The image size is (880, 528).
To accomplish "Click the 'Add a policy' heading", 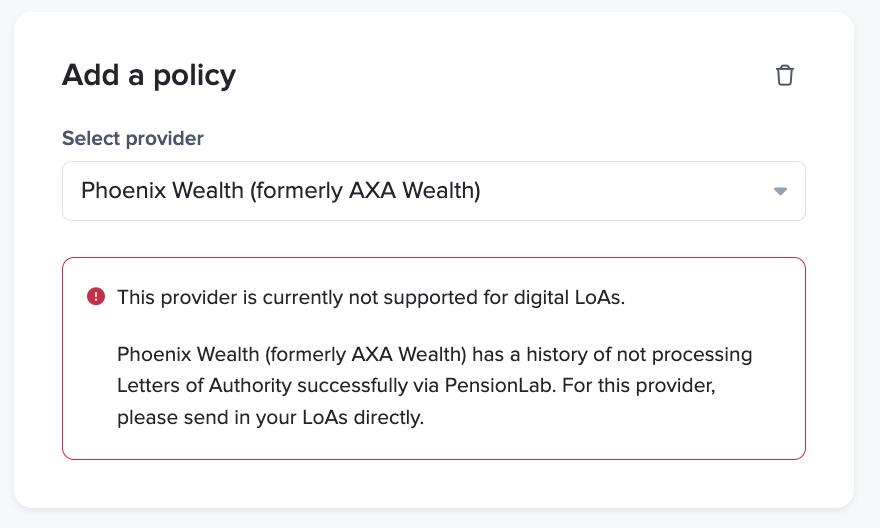I will tap(149, 75).
